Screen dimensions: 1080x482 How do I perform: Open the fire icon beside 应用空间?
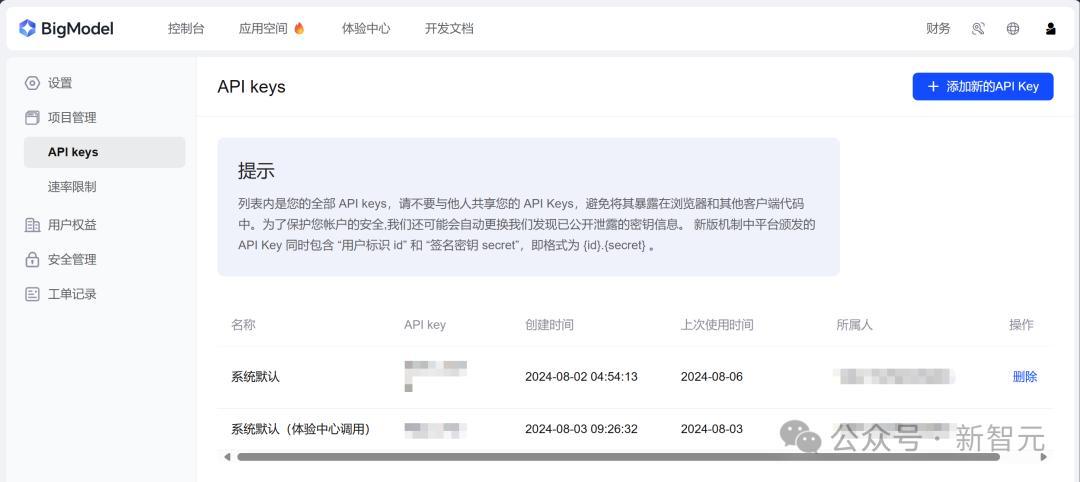(299, 28)
